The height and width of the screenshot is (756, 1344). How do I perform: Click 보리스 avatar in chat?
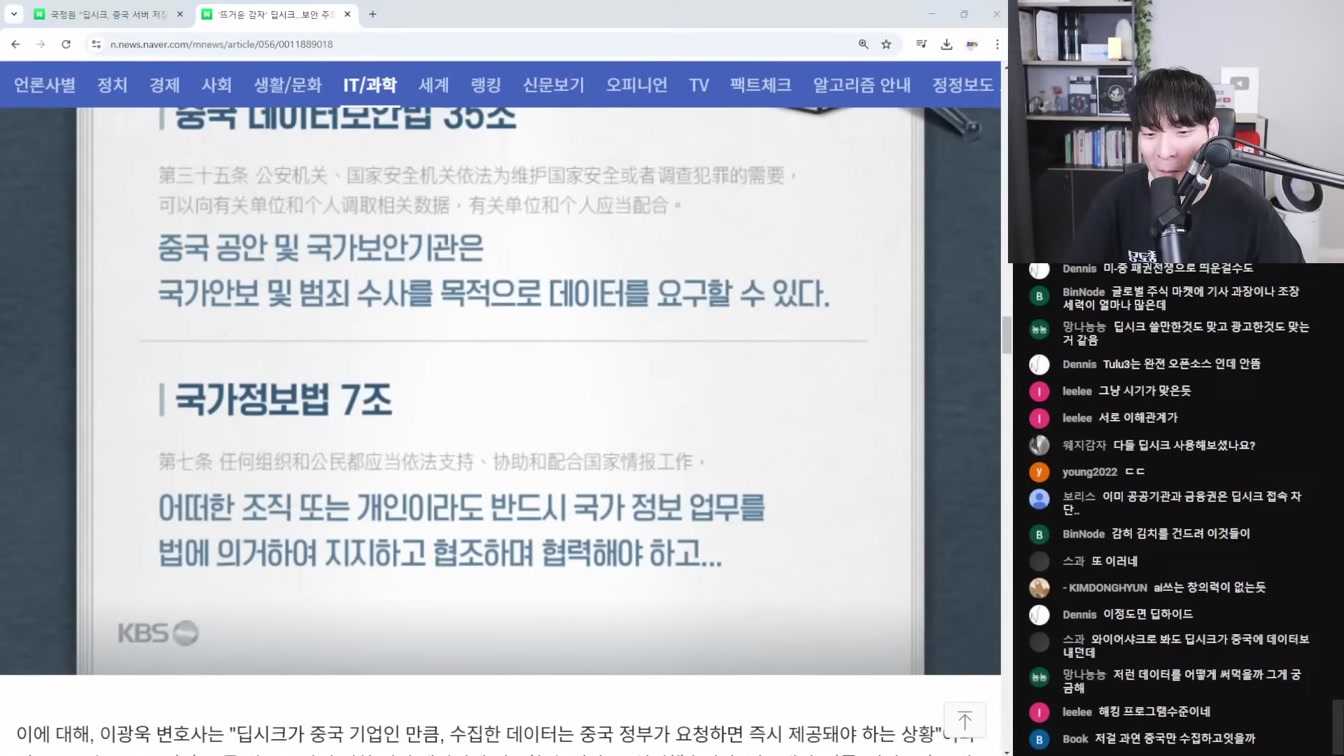1040,499
